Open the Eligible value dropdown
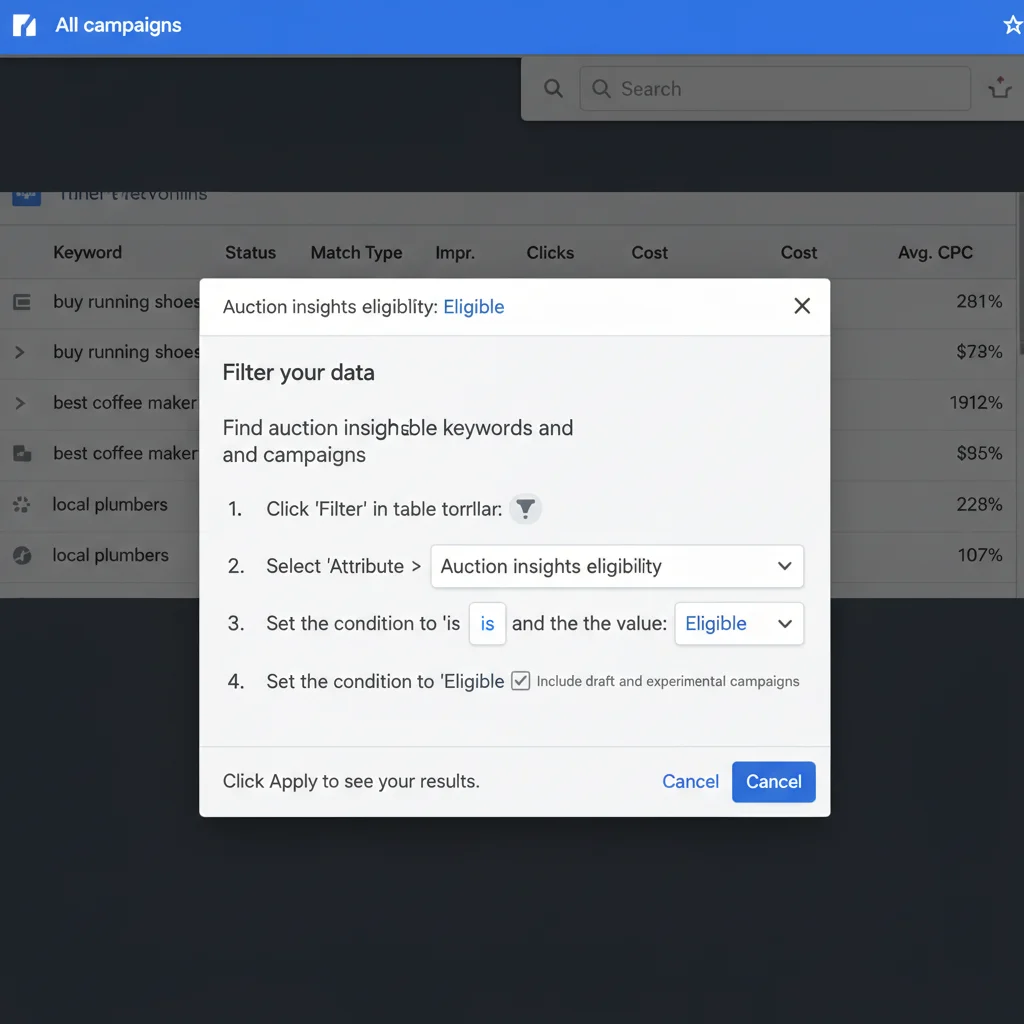This screenshot has width=1024, height=1024. [x=739, y=624]
